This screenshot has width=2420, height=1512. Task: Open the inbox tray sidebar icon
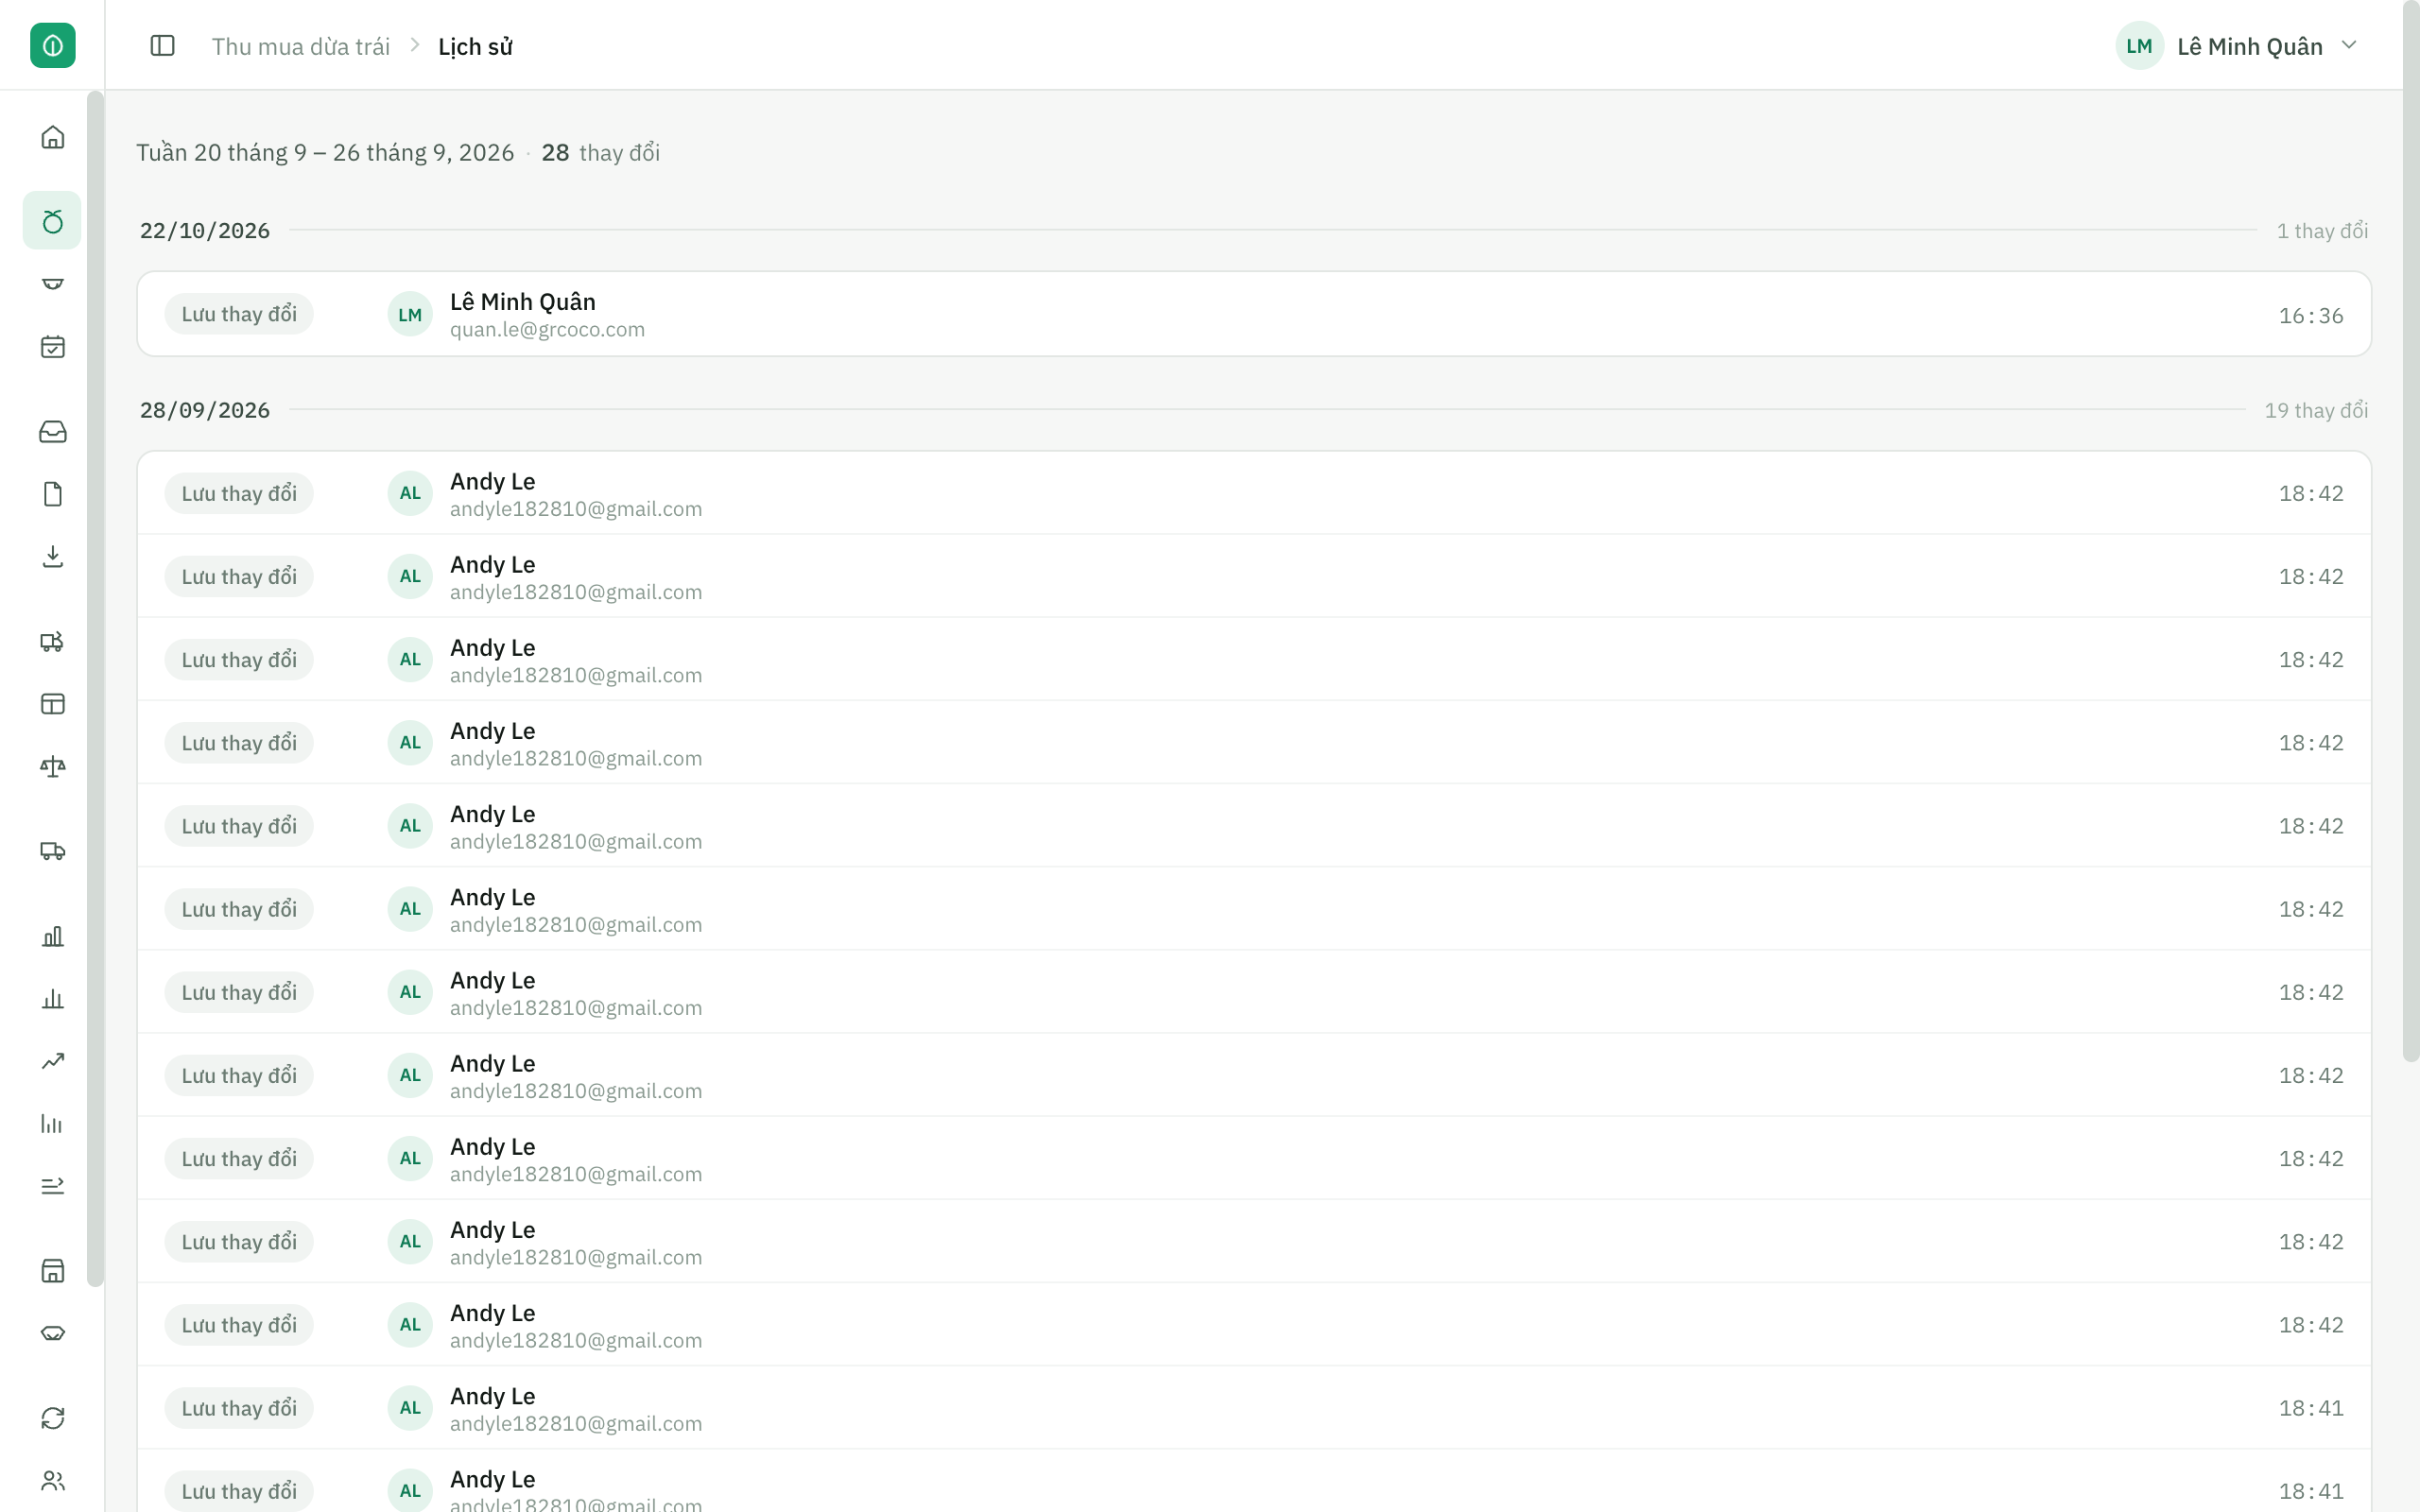coord(52,431)
